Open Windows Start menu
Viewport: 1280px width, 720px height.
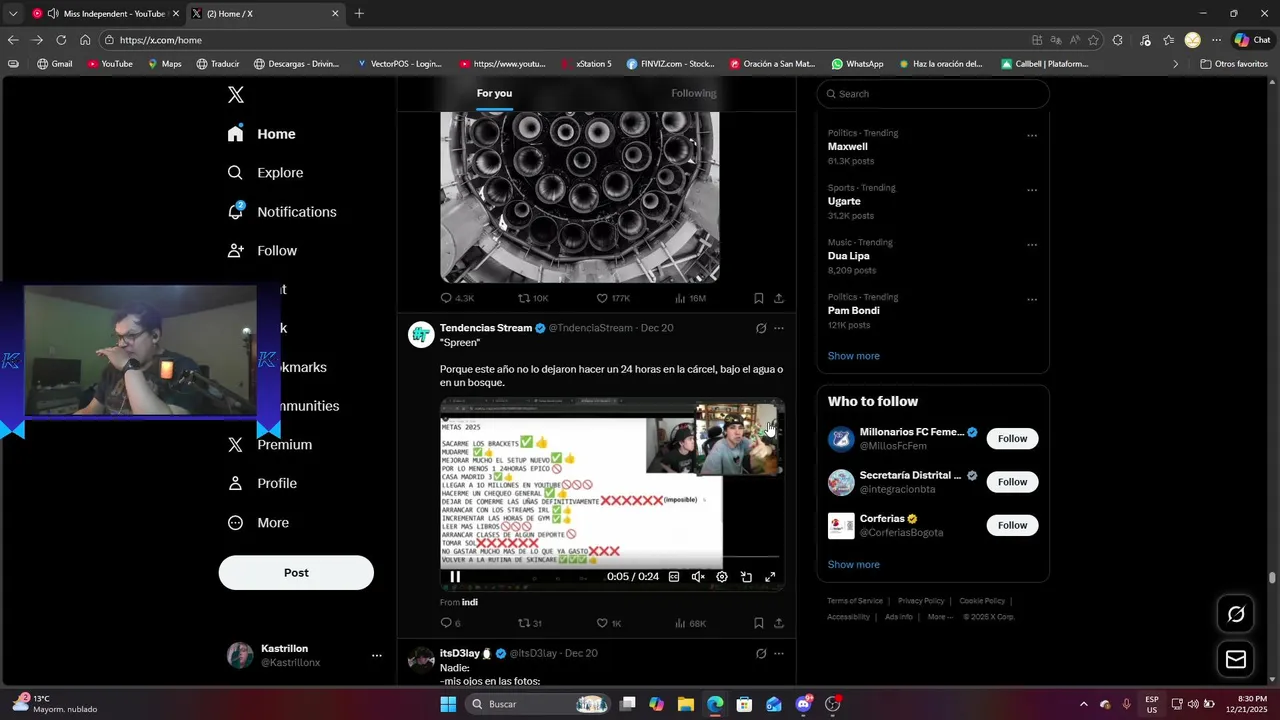point(448,704)
